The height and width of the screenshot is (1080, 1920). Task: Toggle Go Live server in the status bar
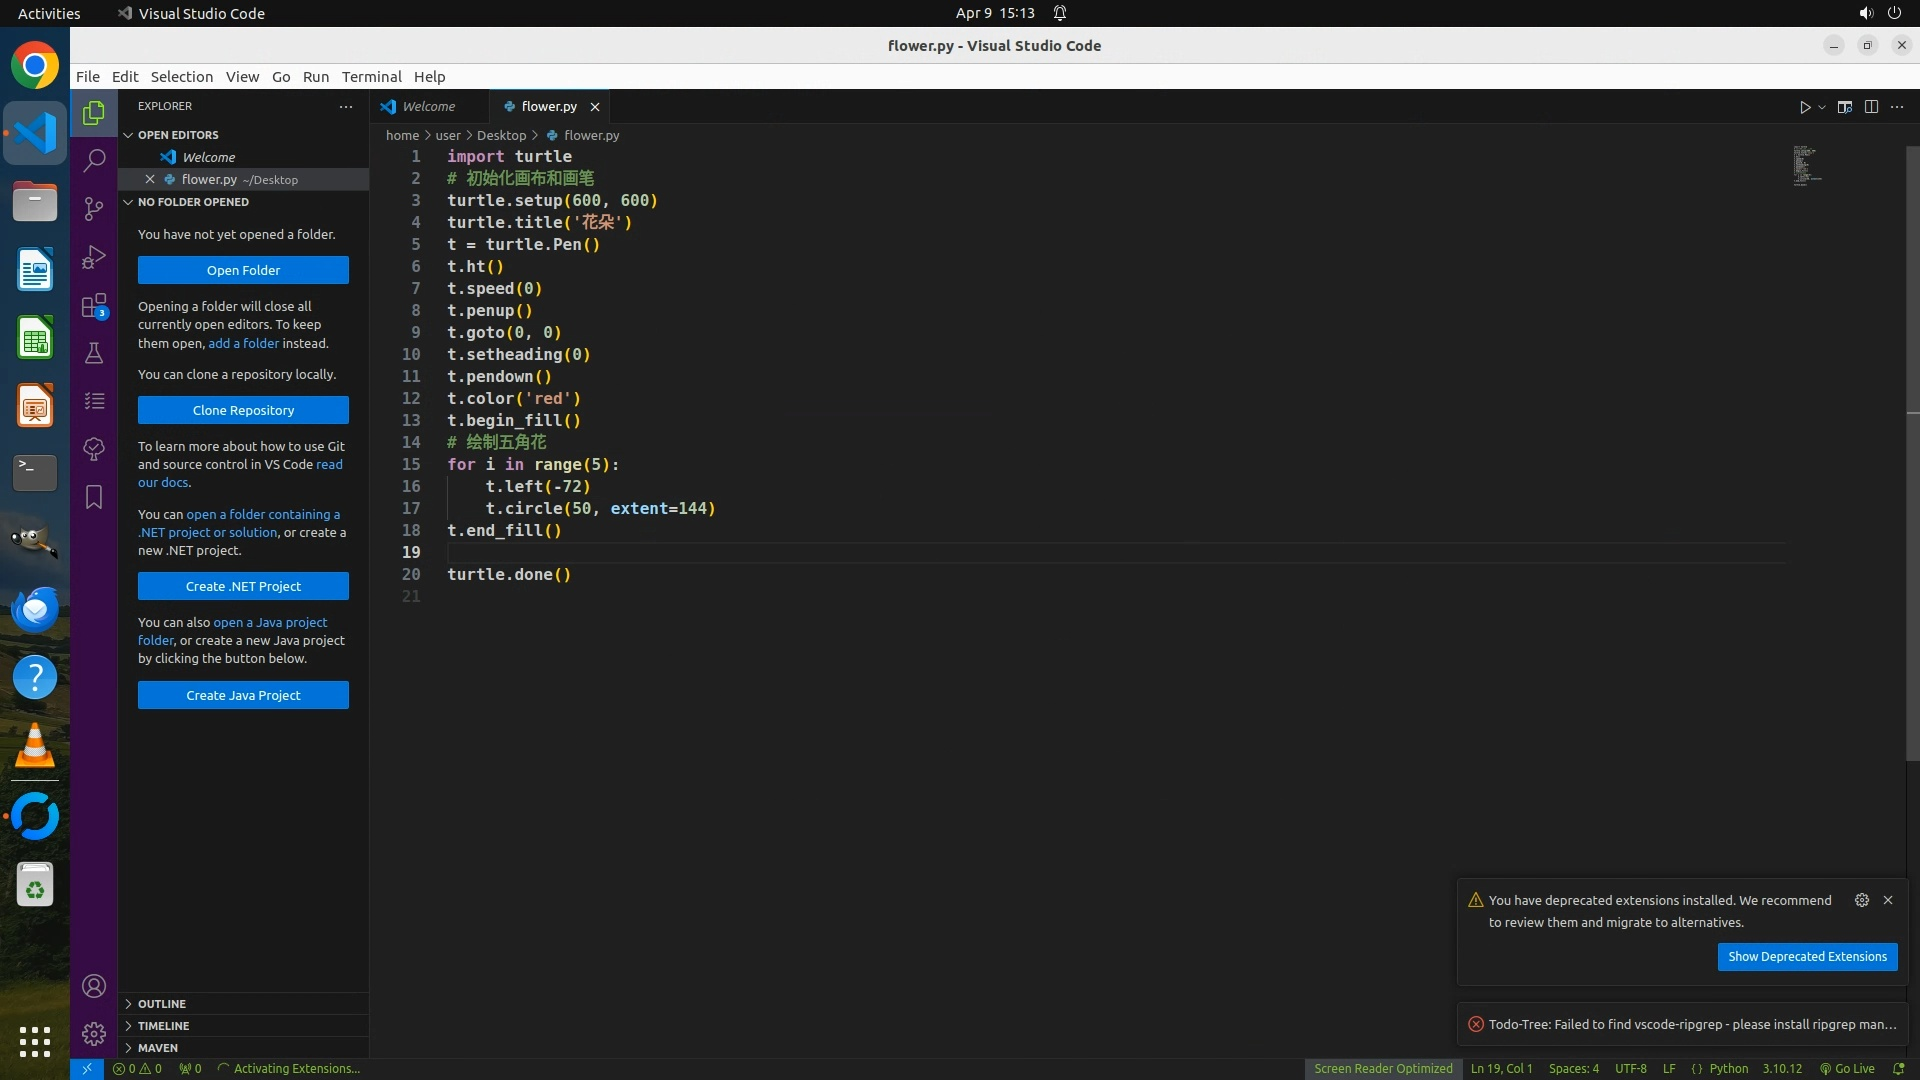click(1847, 1069)
